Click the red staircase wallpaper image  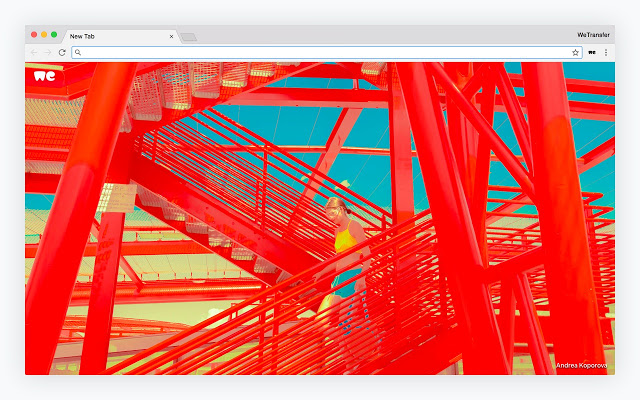pyautogui.click(x=320, y=218)
